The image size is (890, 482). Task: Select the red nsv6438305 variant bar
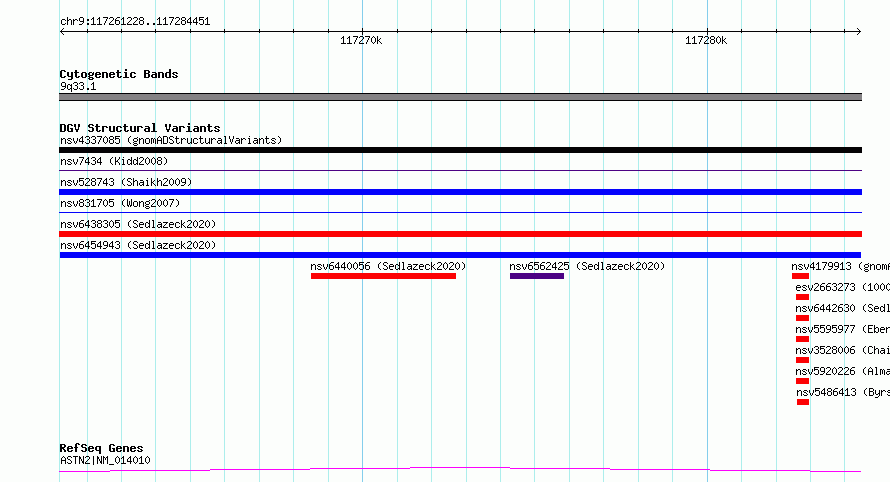(x=460, y=234)
